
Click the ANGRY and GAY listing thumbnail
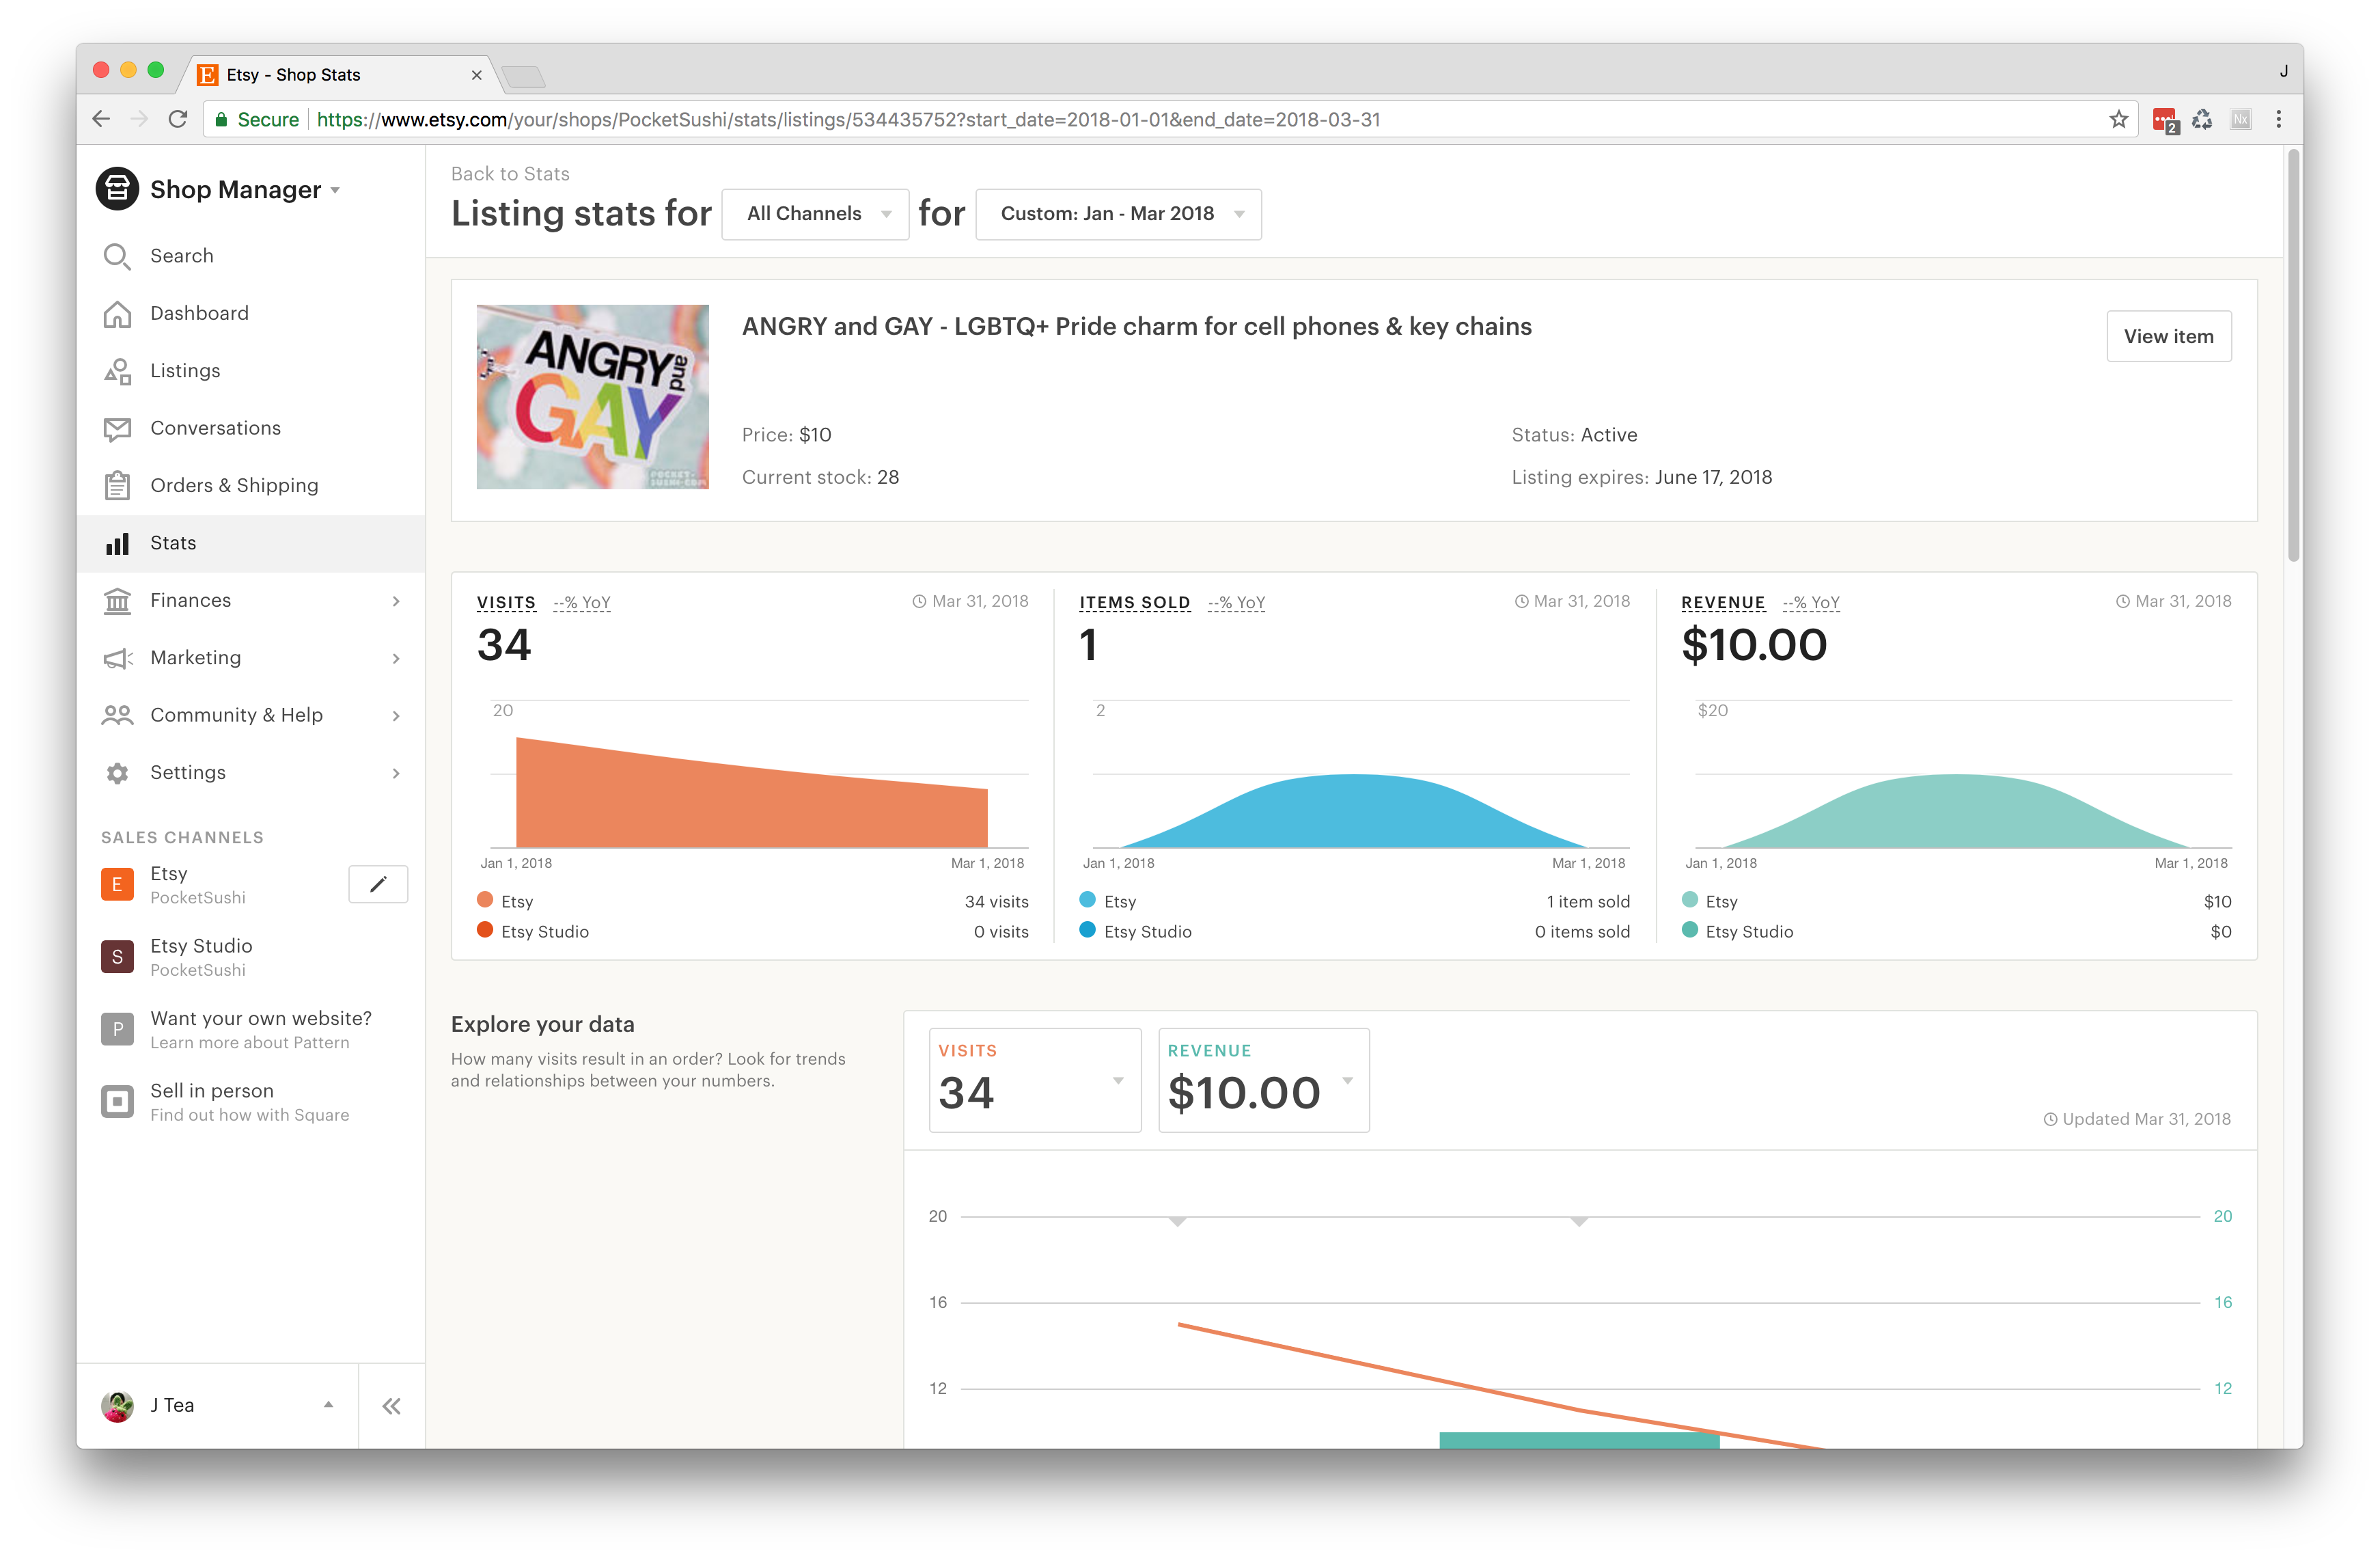[593, 397]
